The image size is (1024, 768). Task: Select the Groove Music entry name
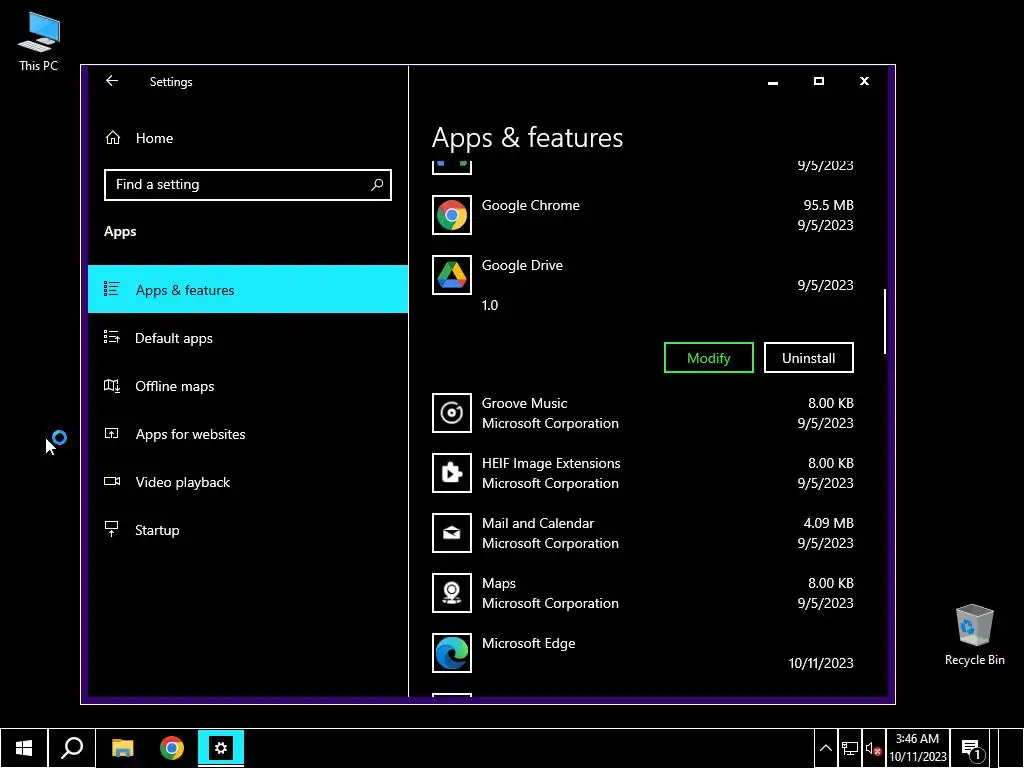(524, 403)
